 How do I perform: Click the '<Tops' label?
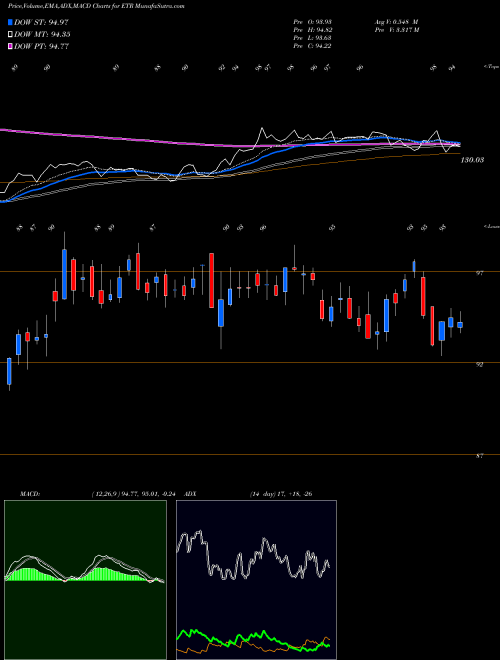coord(491,67)
